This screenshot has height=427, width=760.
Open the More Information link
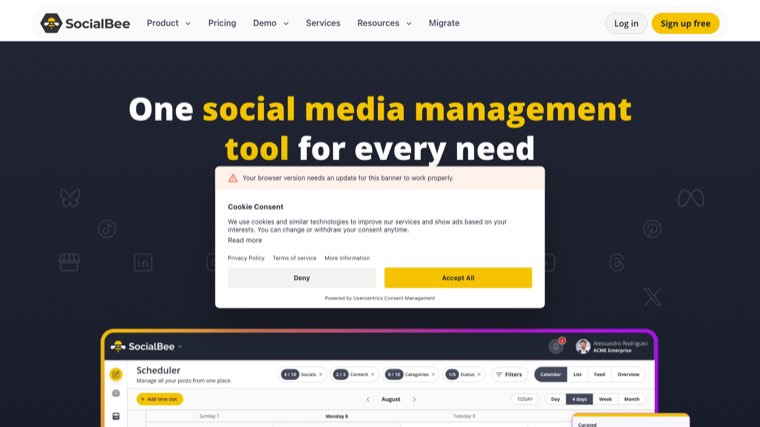click(347, 258)
